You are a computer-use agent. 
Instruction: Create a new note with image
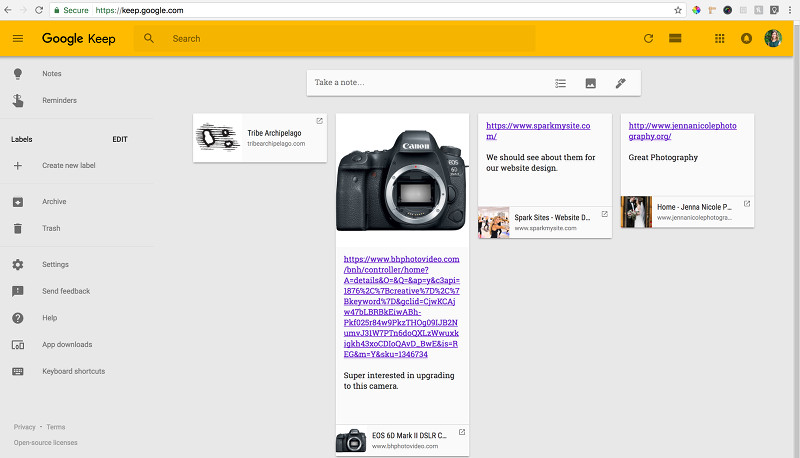590,83
